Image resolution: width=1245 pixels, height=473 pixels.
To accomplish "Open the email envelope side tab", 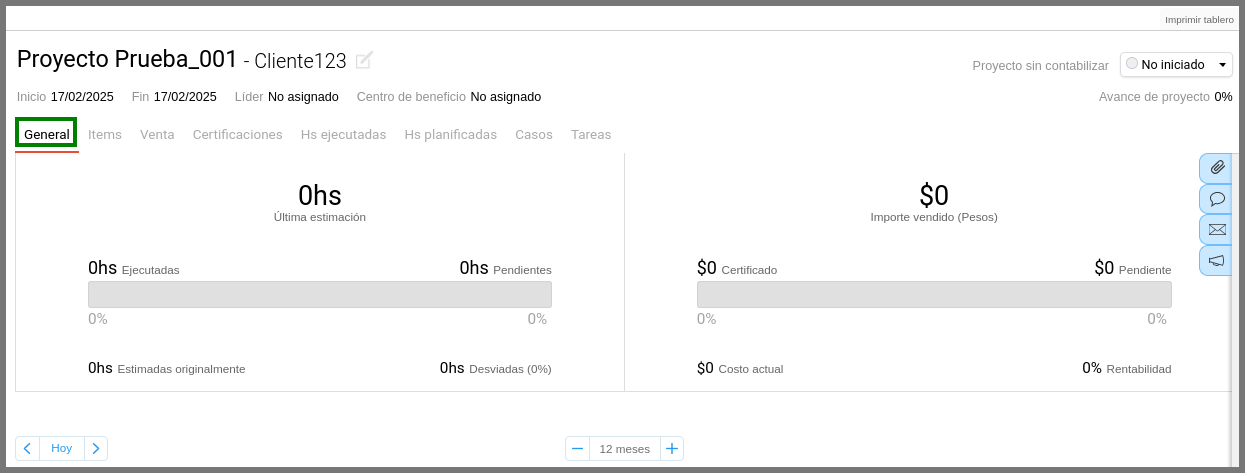I will 1216,229.
